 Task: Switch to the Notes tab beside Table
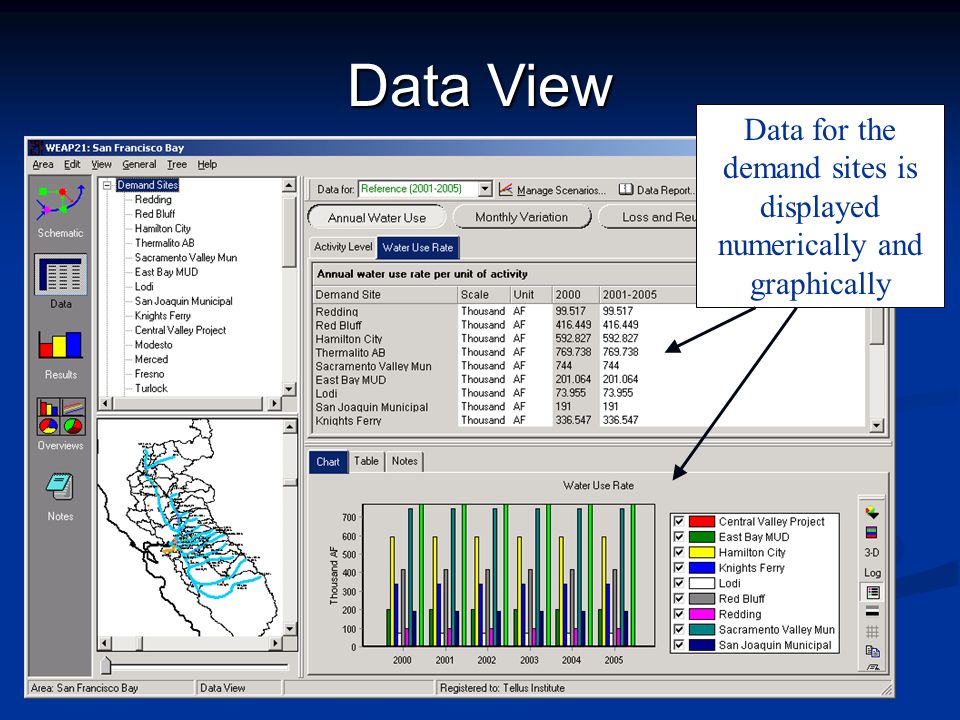tap(405, 461)
